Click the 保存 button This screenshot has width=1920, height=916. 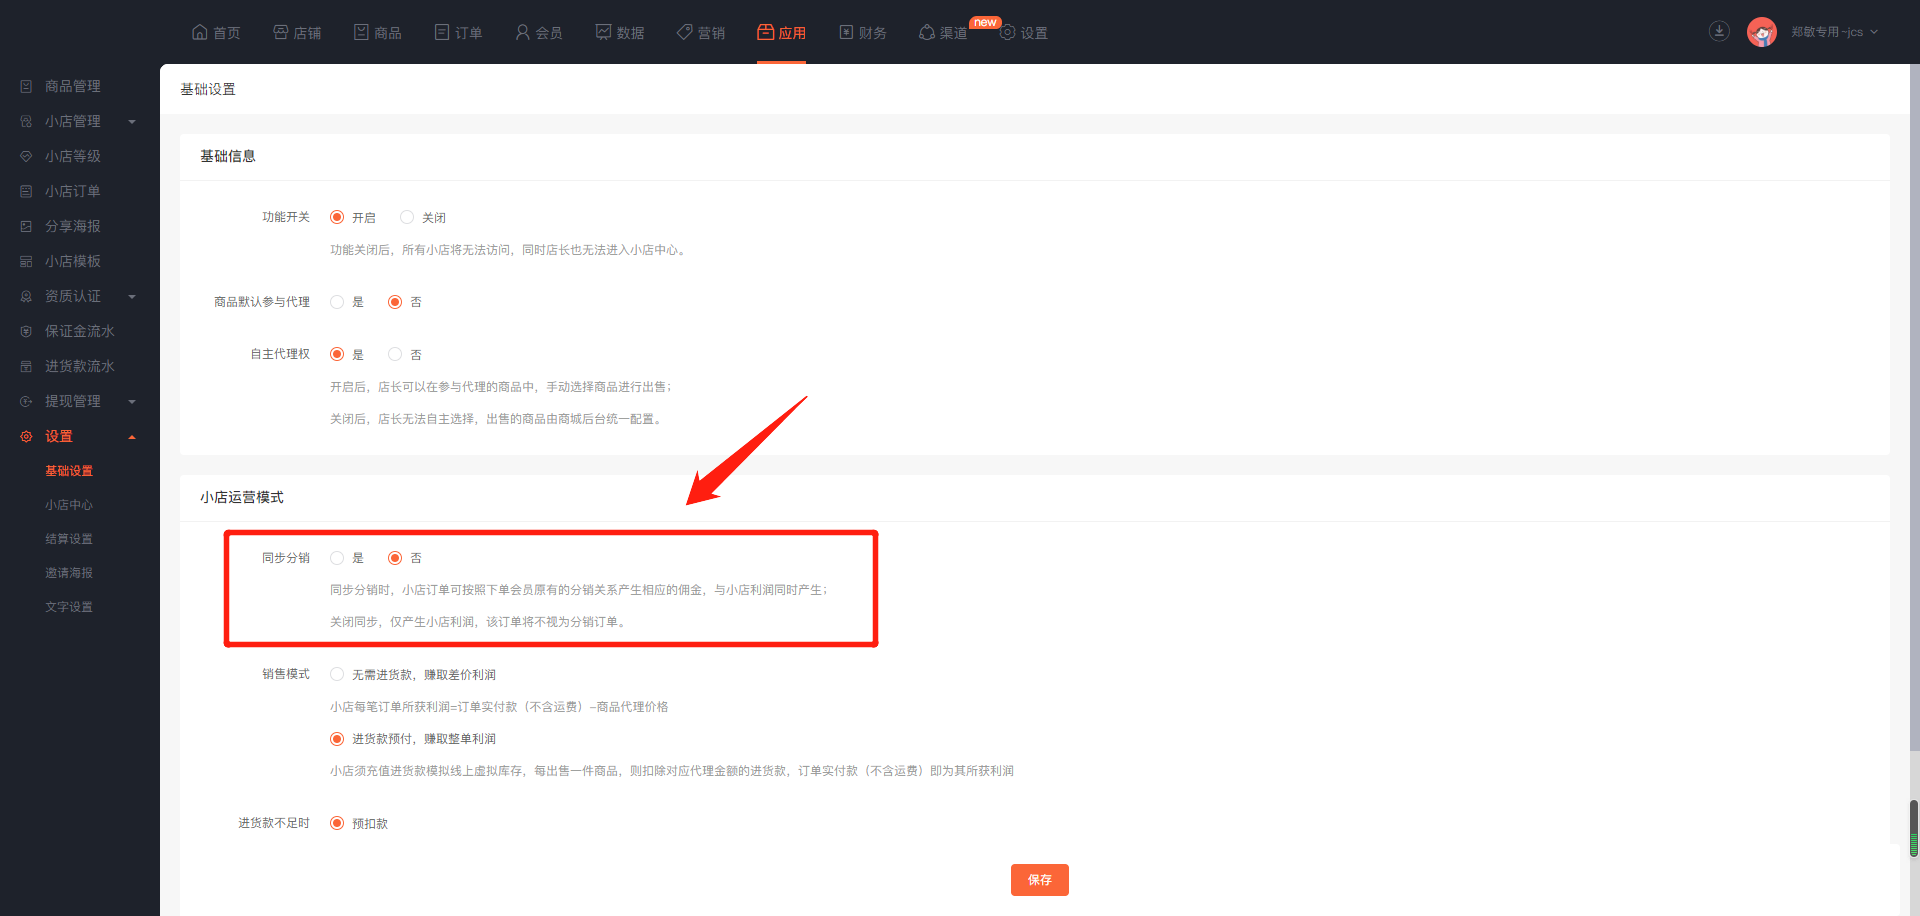(x=1039, y=880)
